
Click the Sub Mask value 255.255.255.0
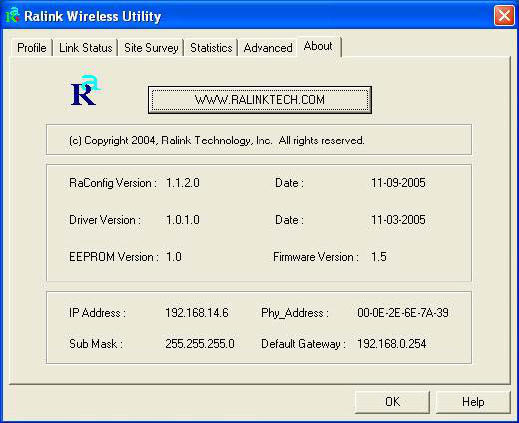[x=200, y=344]
